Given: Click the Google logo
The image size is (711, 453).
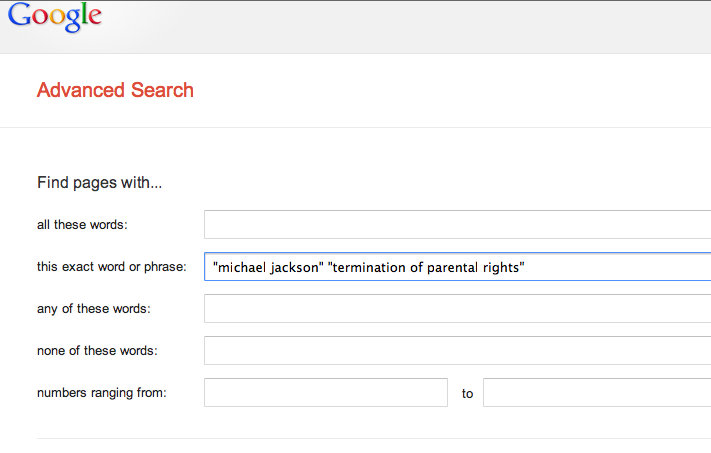Looking at the screenshot, I should pyautogui.click(x=55, y=17).
